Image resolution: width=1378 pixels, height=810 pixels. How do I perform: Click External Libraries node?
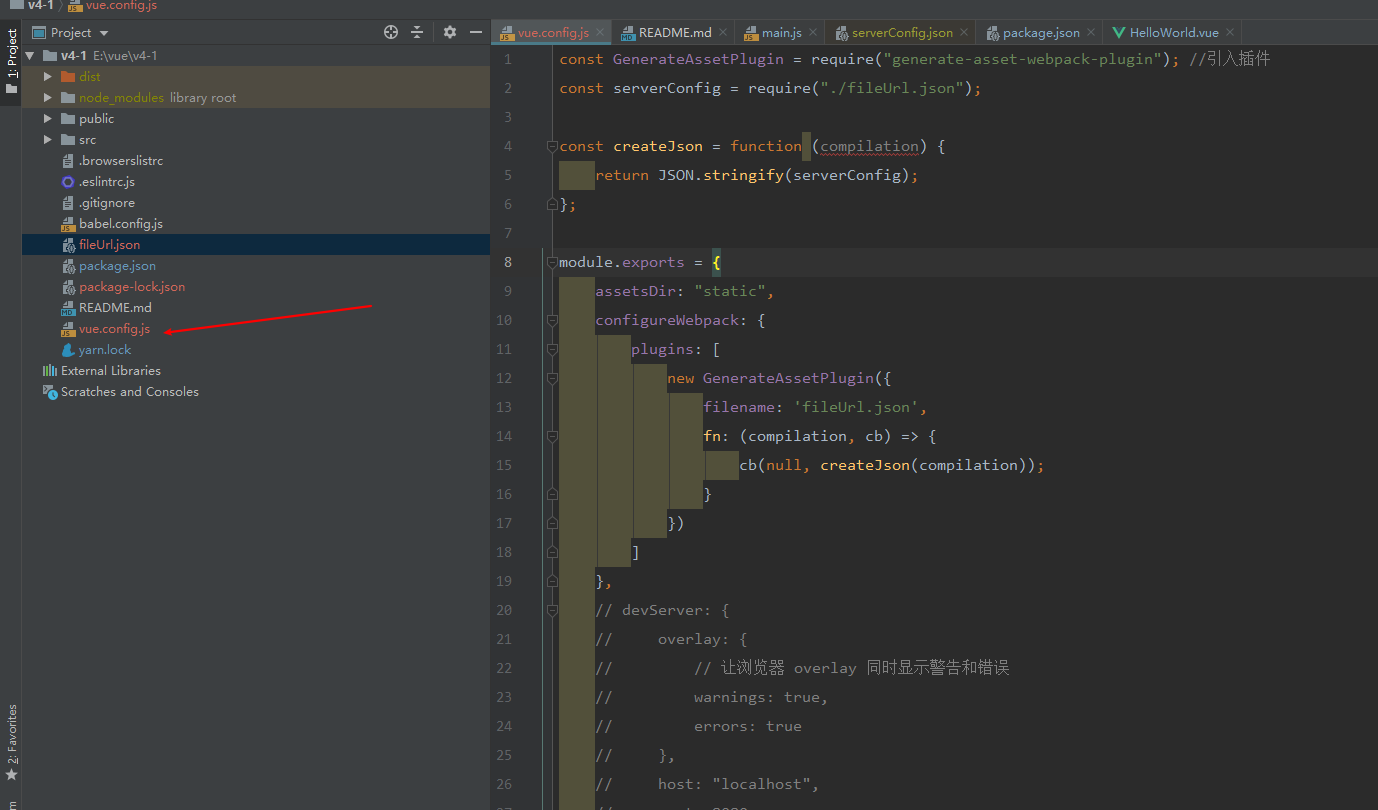[110, 370]
